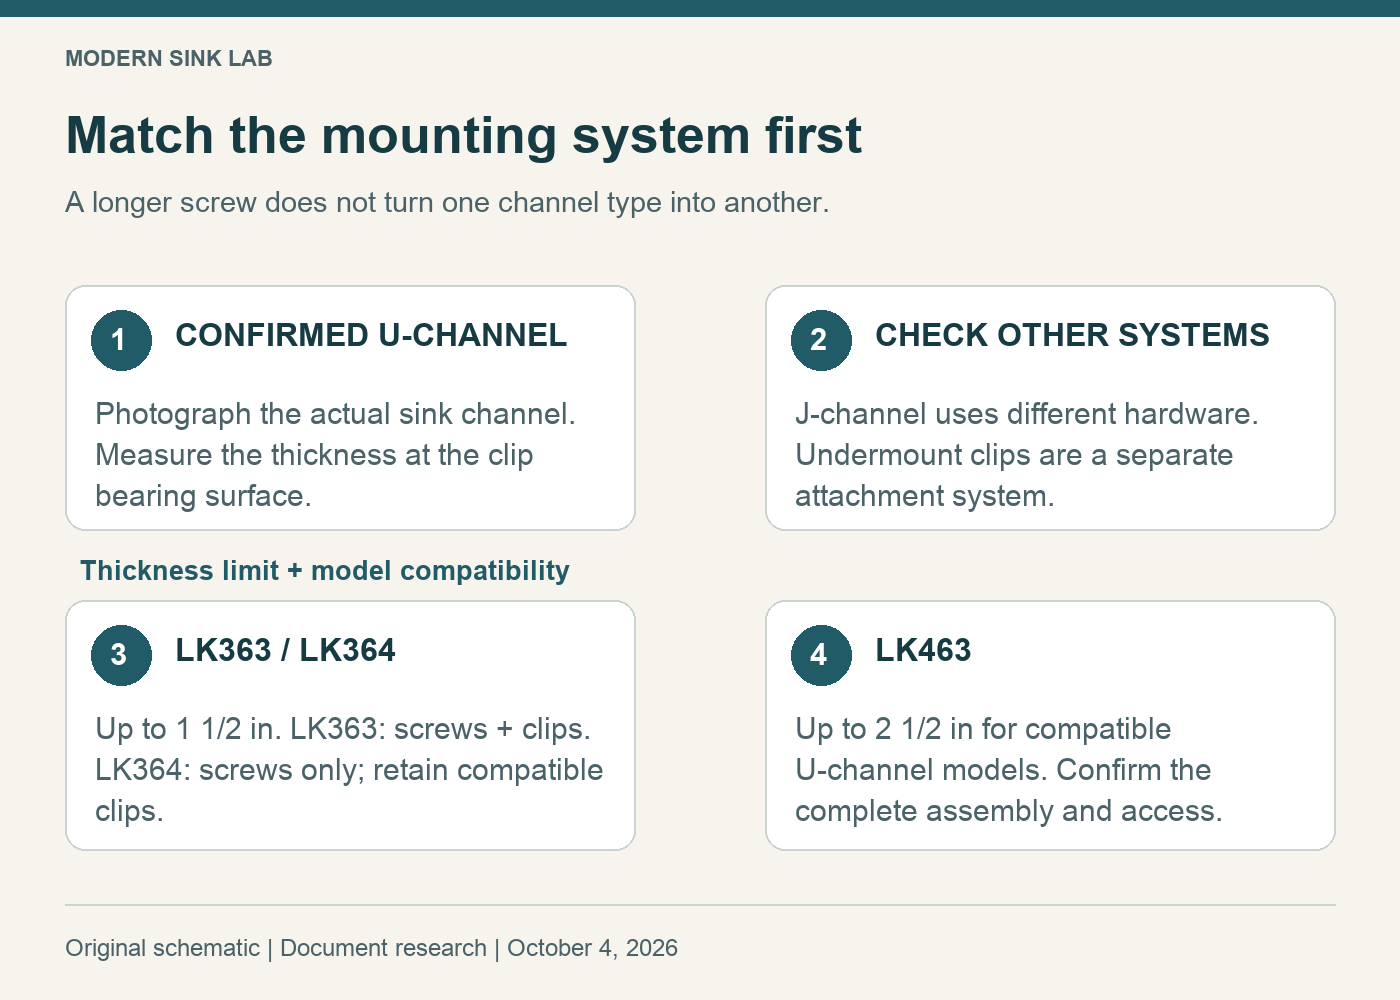This screenshot has height=1000, width=1400.
Task: Click "Document research" in the footer
Action: 383,948
